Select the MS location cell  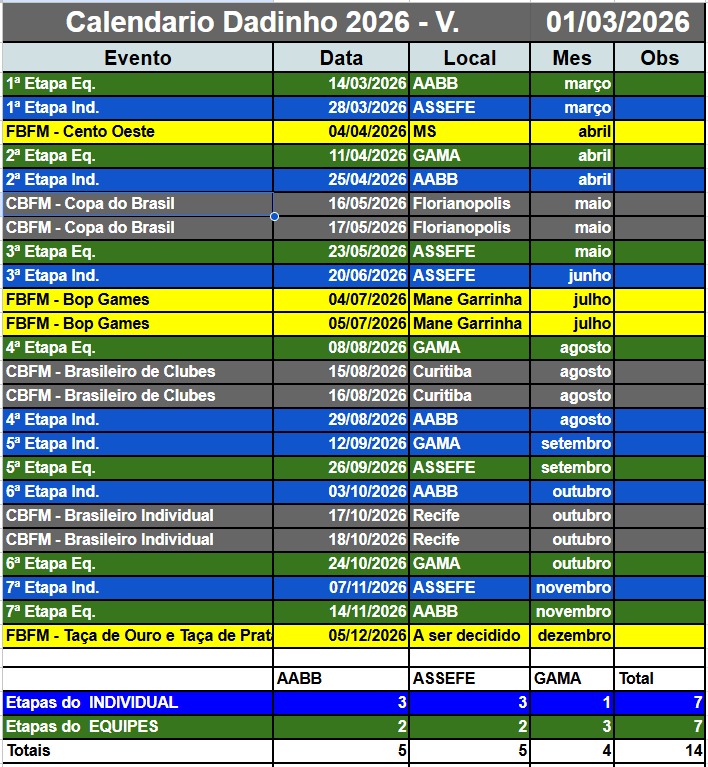pos(469,132)
